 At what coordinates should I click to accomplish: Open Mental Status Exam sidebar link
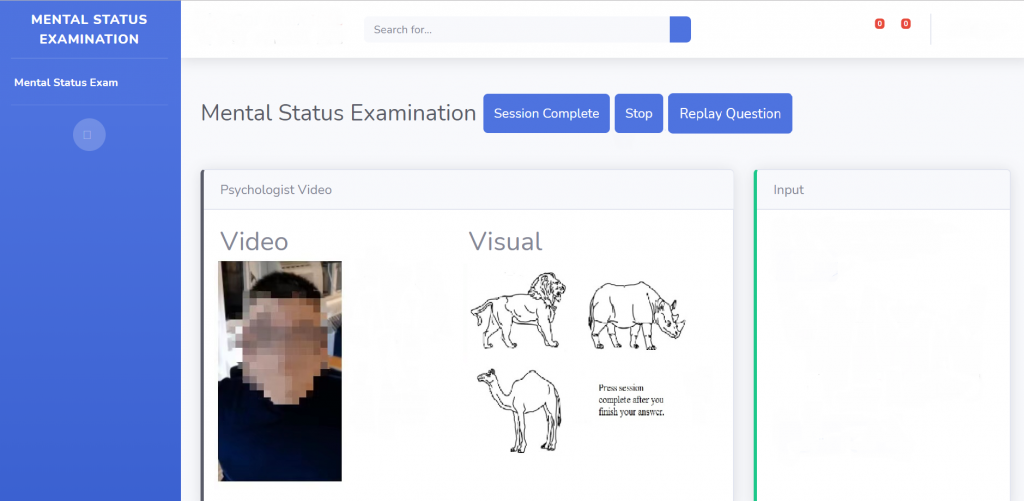pyautogui.click(x=66, y=82)
